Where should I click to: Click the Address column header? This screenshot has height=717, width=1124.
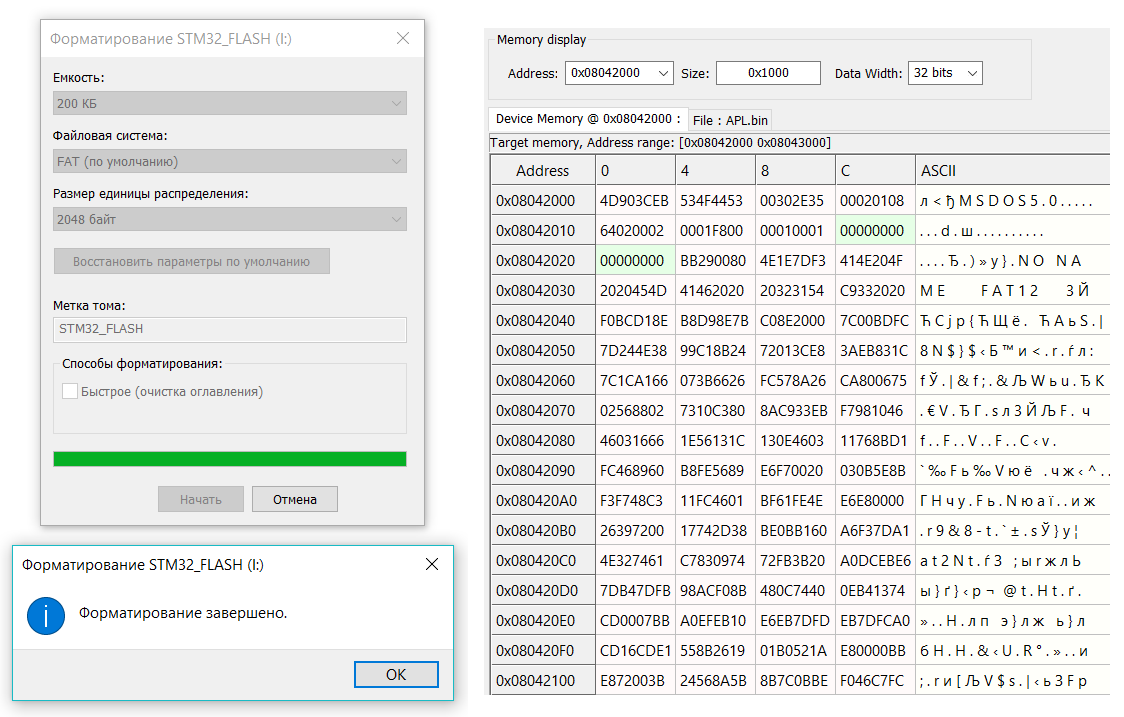(x=543, y=171)
